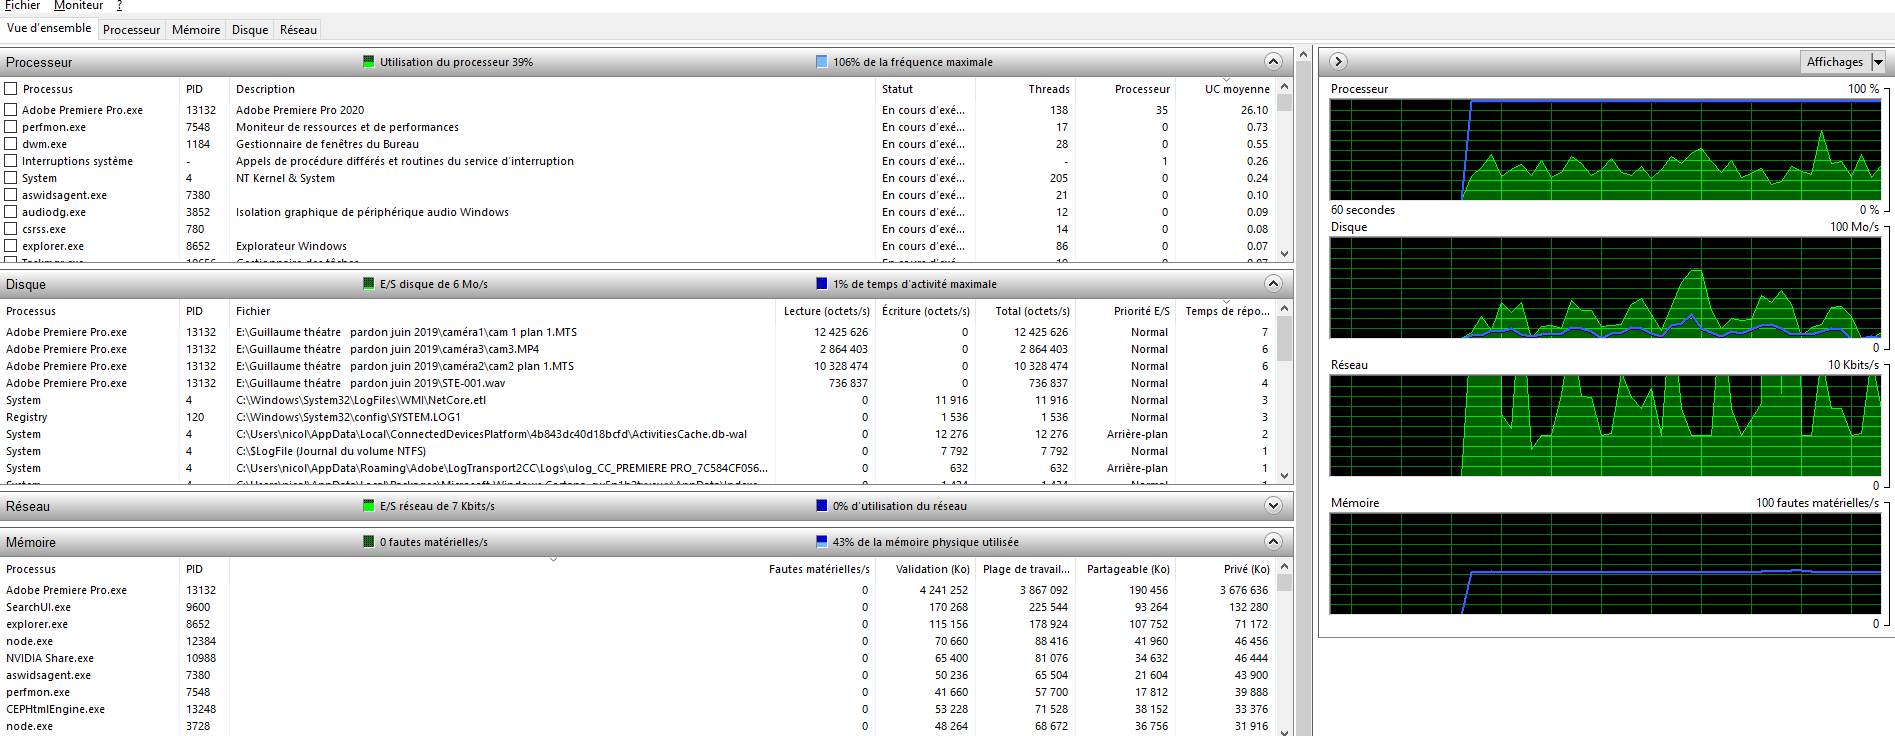Screen dimensions: 1895x736
Task: Select the cam2 plan 1.MTS disk row
Action: tap(638, 366)
